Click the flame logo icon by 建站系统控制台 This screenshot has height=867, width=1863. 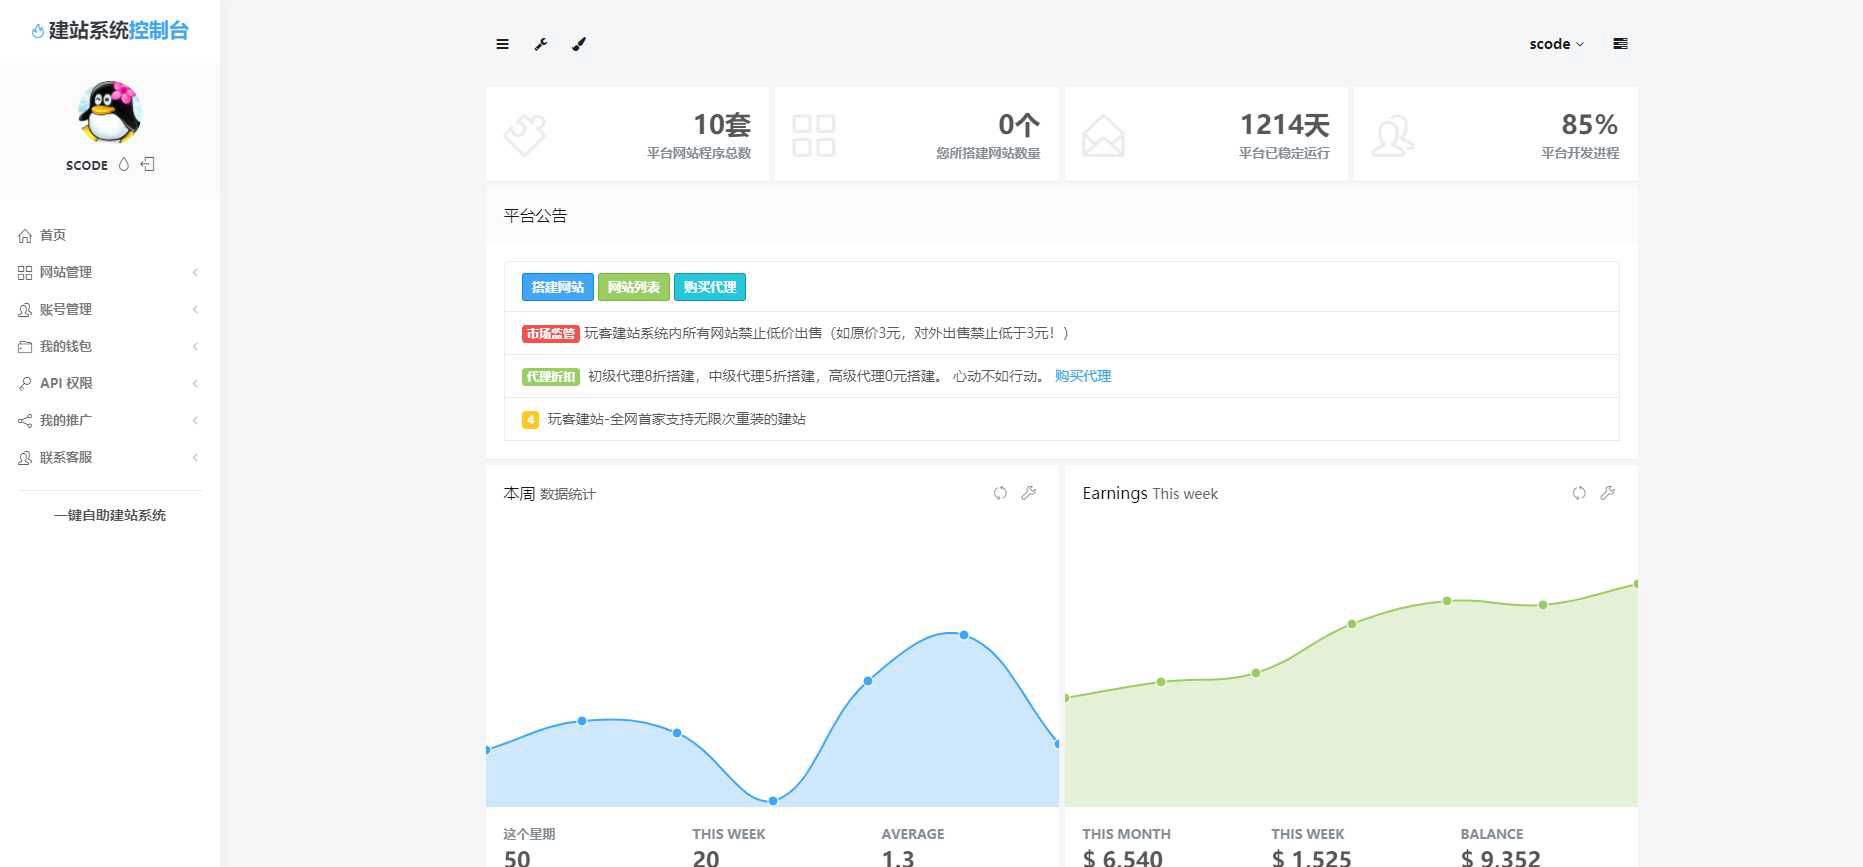pyautogui.click(x=38, y=31)
